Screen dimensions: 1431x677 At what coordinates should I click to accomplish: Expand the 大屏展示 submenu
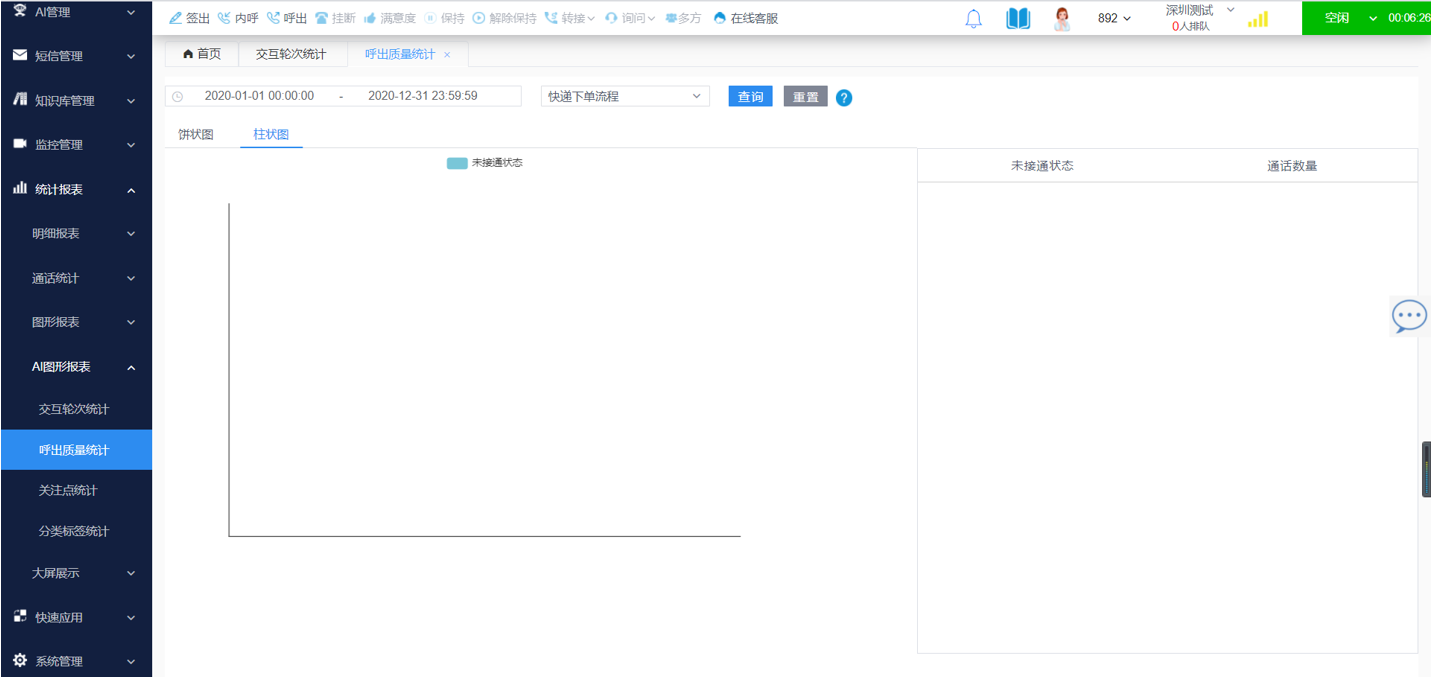click(x=76, y=573)
